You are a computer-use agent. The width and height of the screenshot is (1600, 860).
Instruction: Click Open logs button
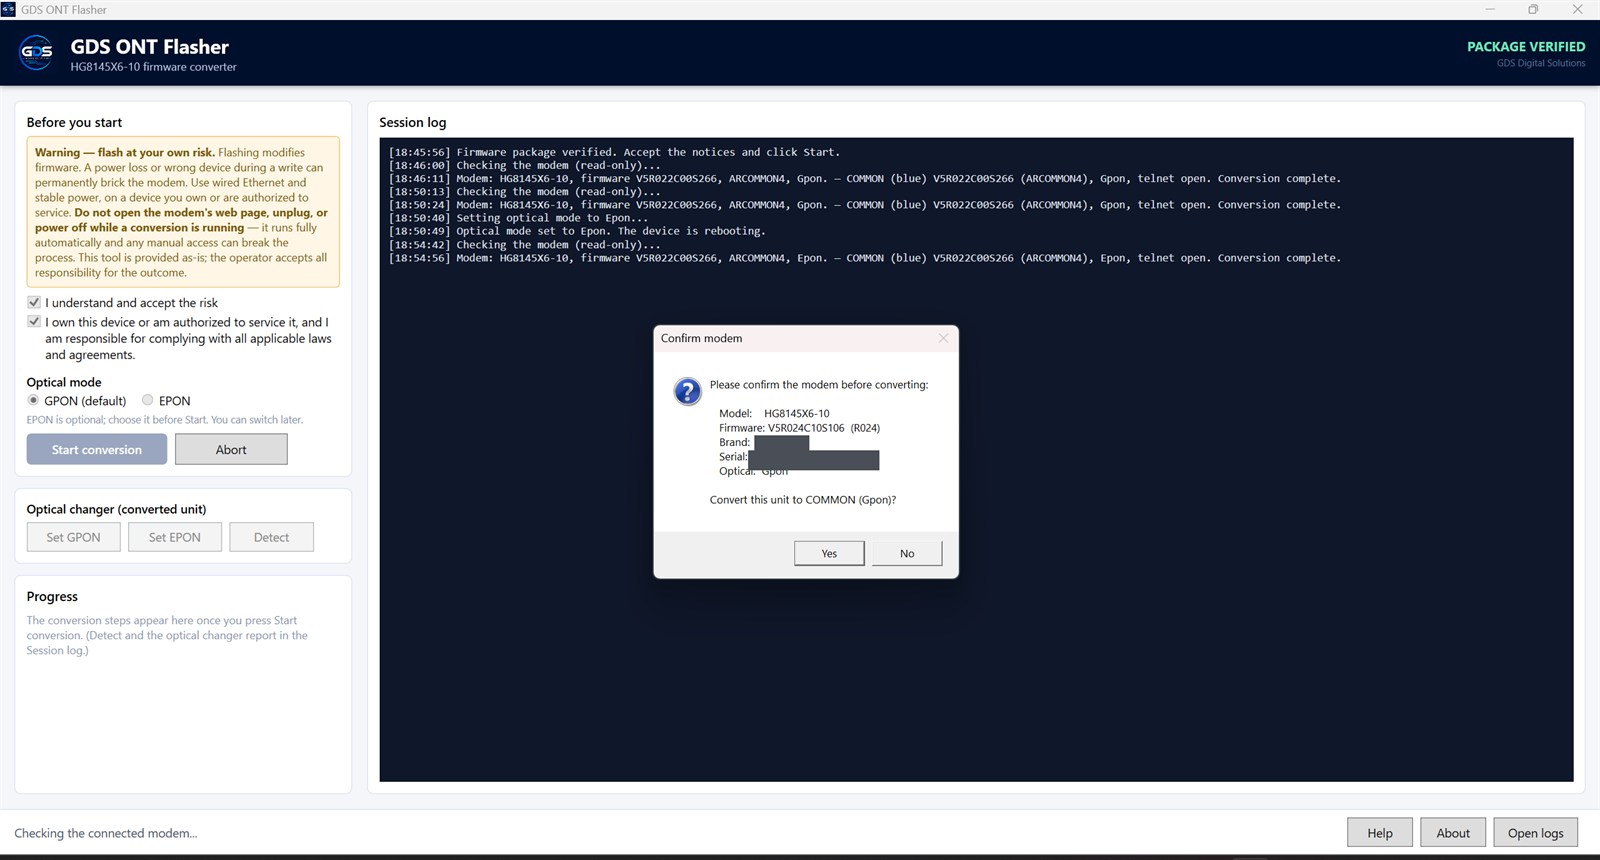coord(1536,833)
